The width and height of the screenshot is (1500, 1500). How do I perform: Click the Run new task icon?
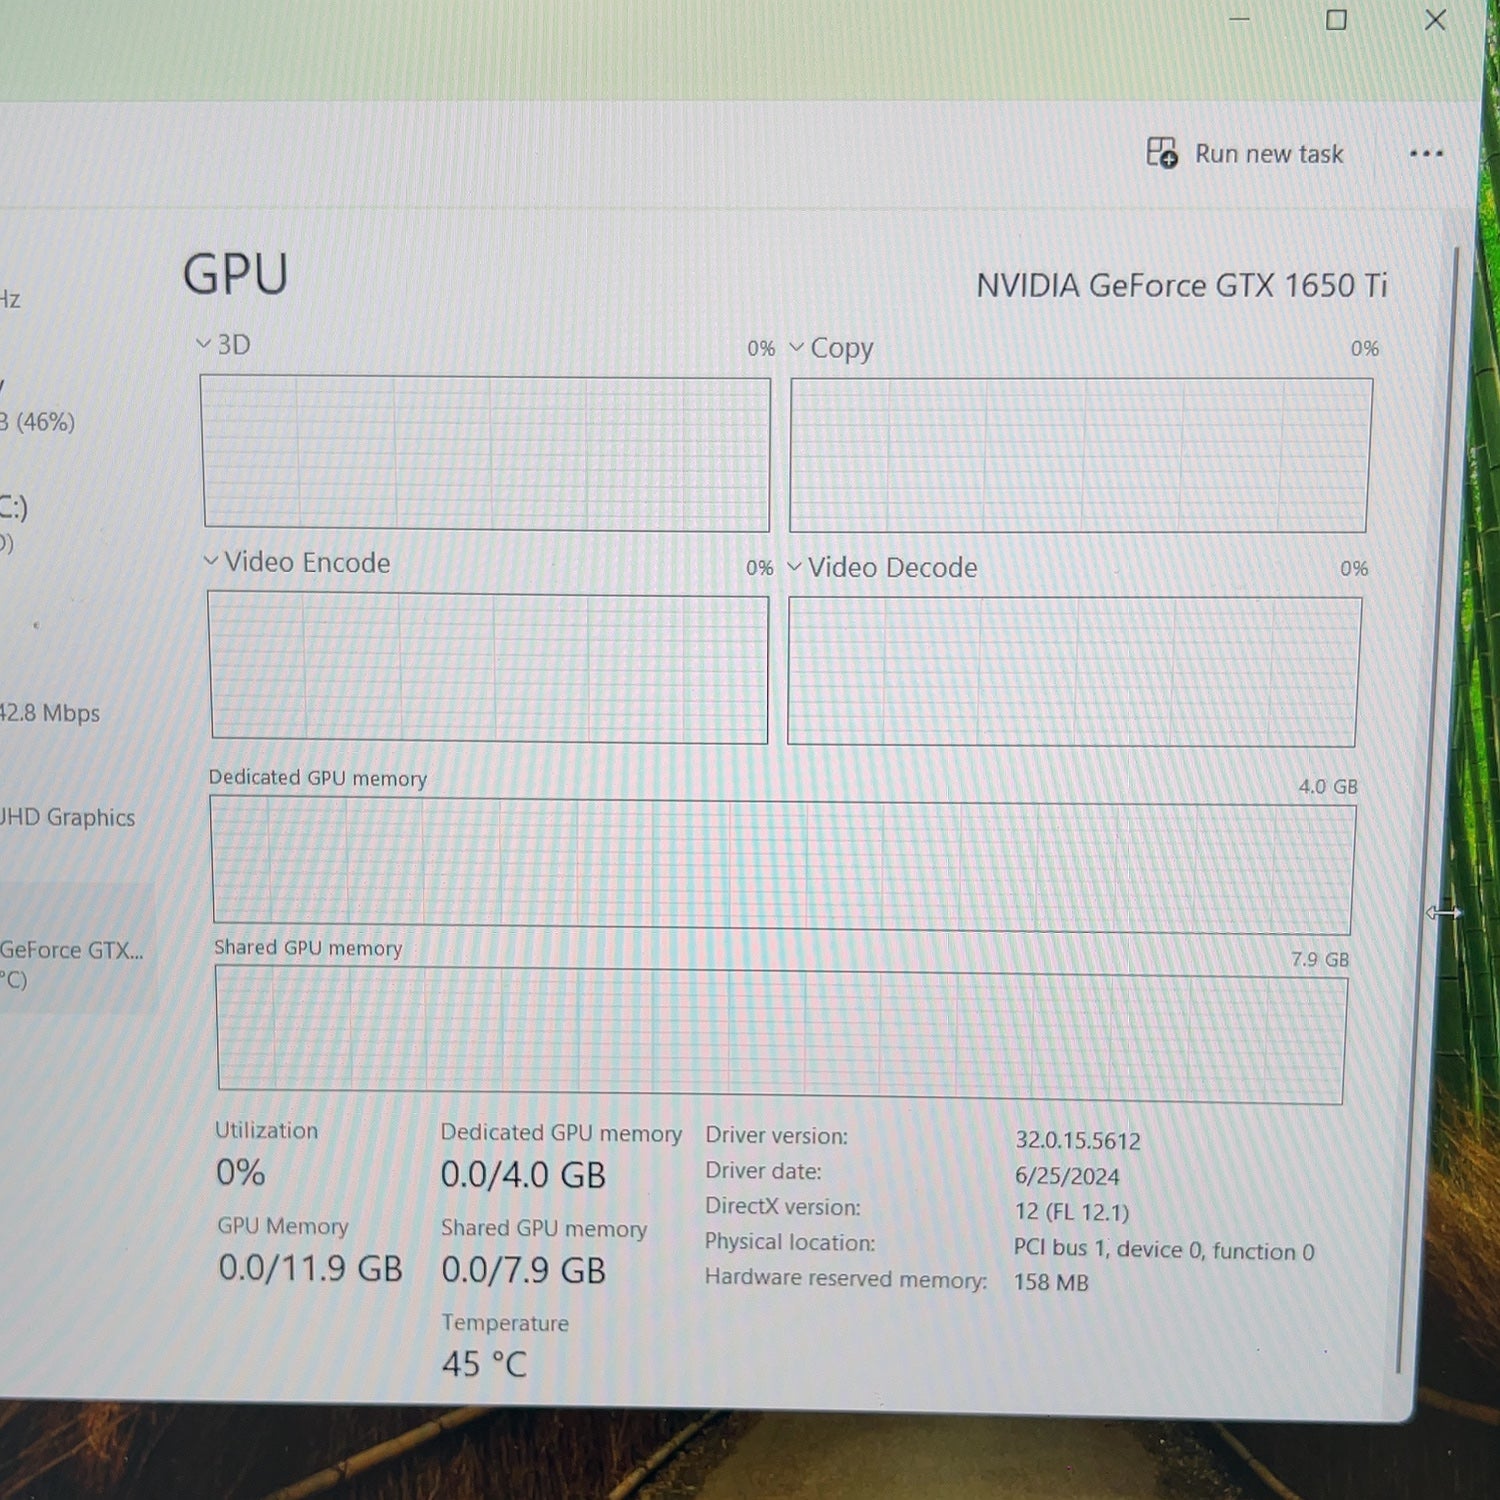1161,153
